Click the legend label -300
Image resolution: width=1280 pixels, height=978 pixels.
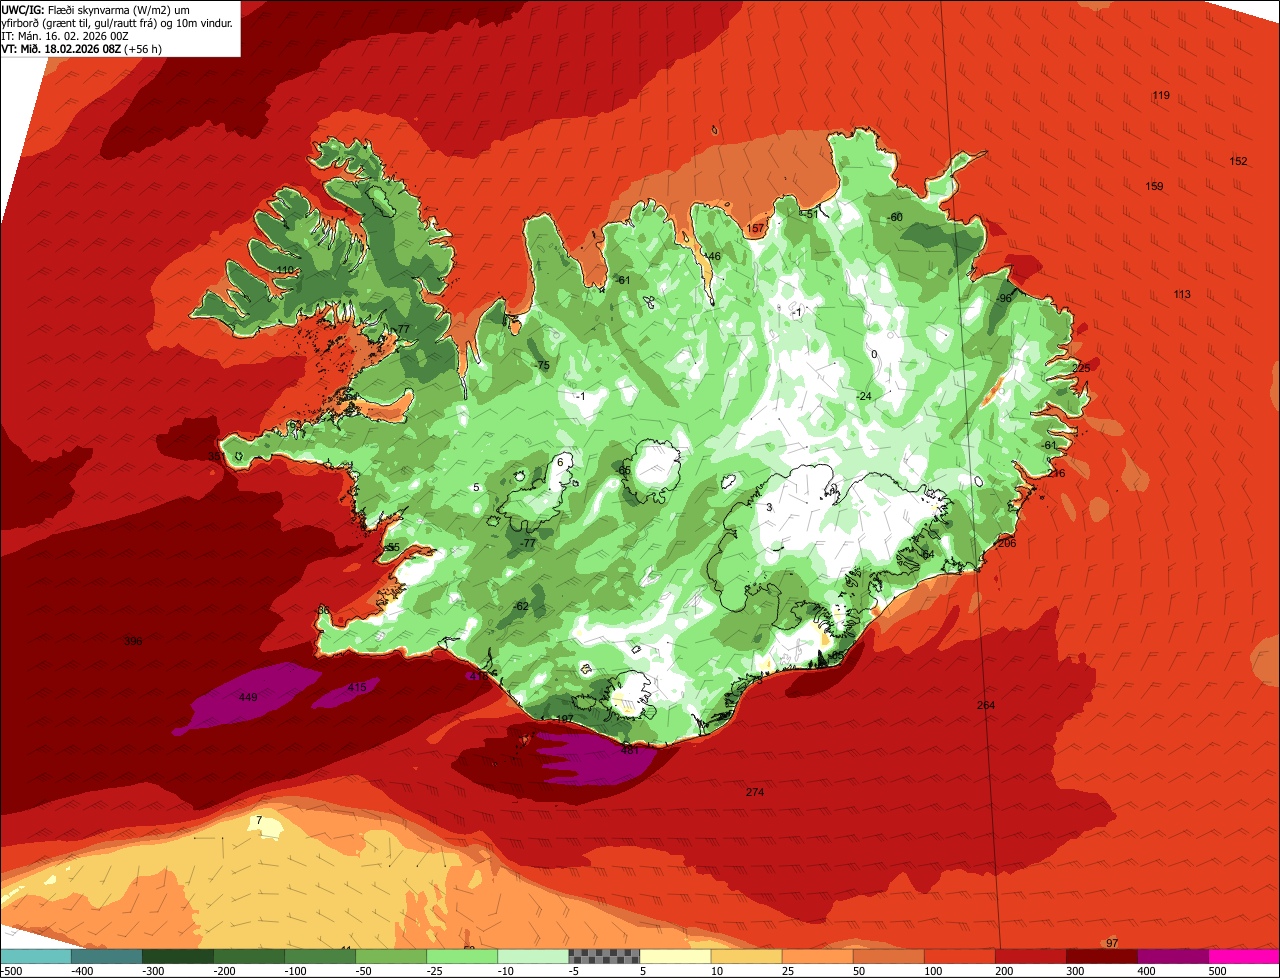click(x=153, y=971)
